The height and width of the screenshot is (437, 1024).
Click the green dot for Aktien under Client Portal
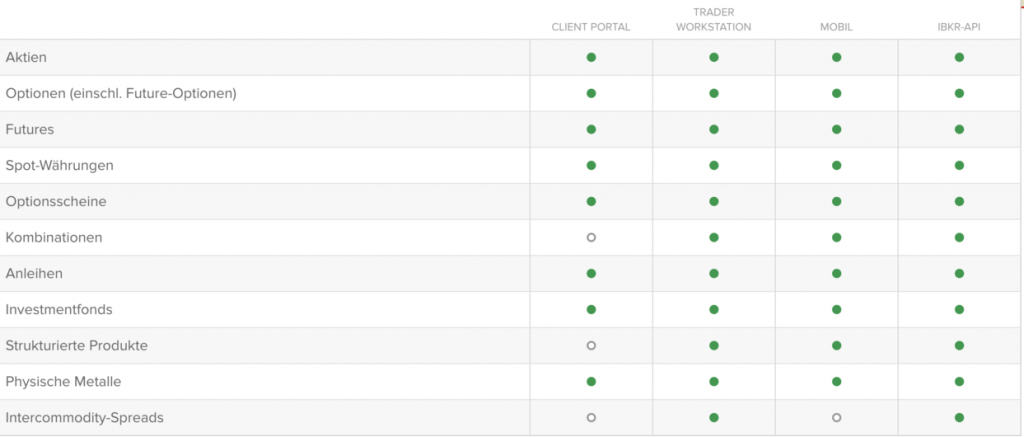point(591,57)
